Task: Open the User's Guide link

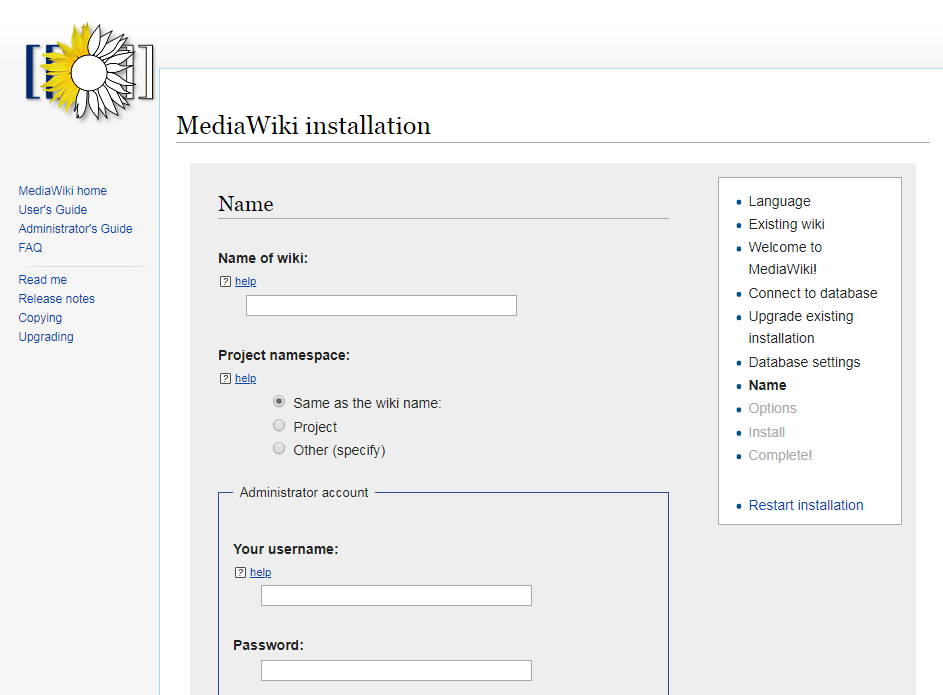Action: 53,210
